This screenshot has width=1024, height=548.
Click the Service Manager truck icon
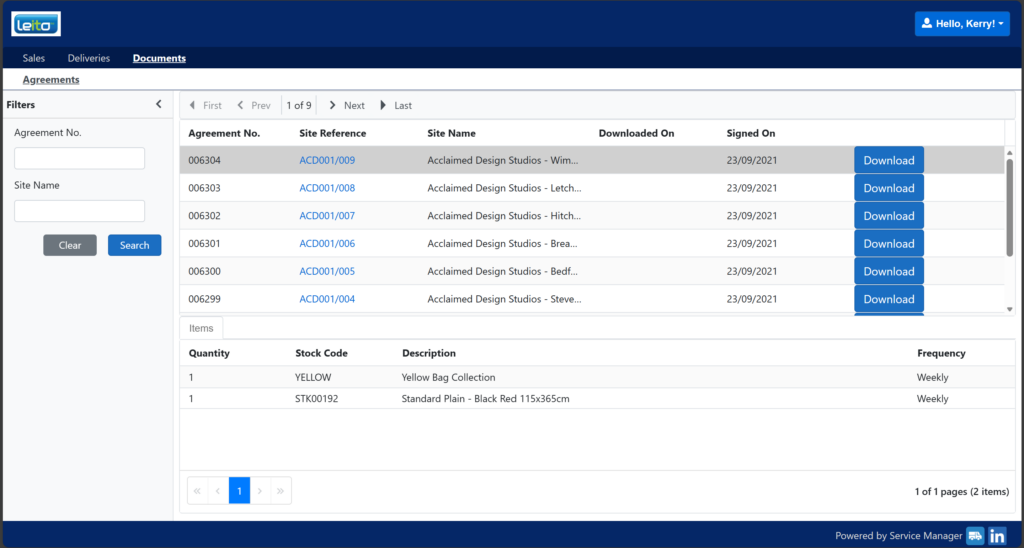975,536
